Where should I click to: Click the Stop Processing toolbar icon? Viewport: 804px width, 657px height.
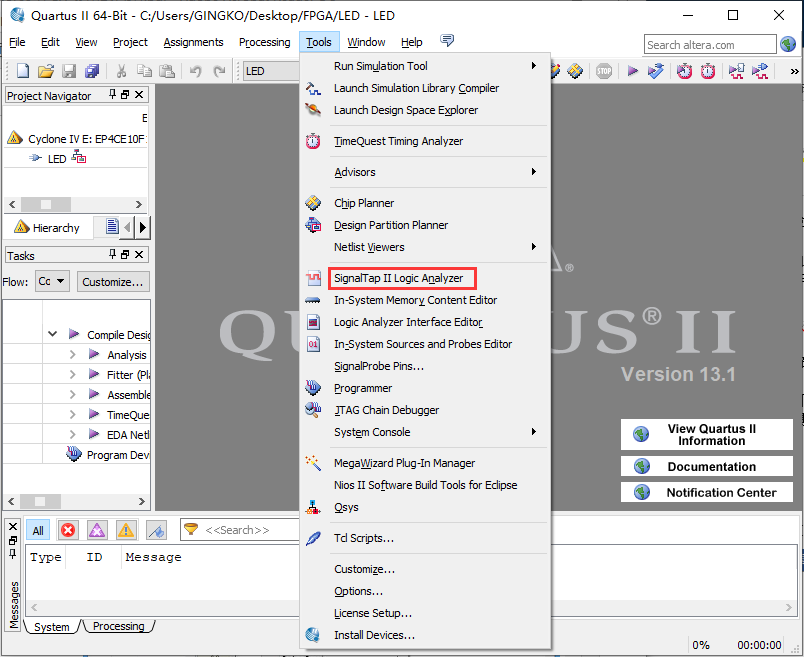[604, 71]
